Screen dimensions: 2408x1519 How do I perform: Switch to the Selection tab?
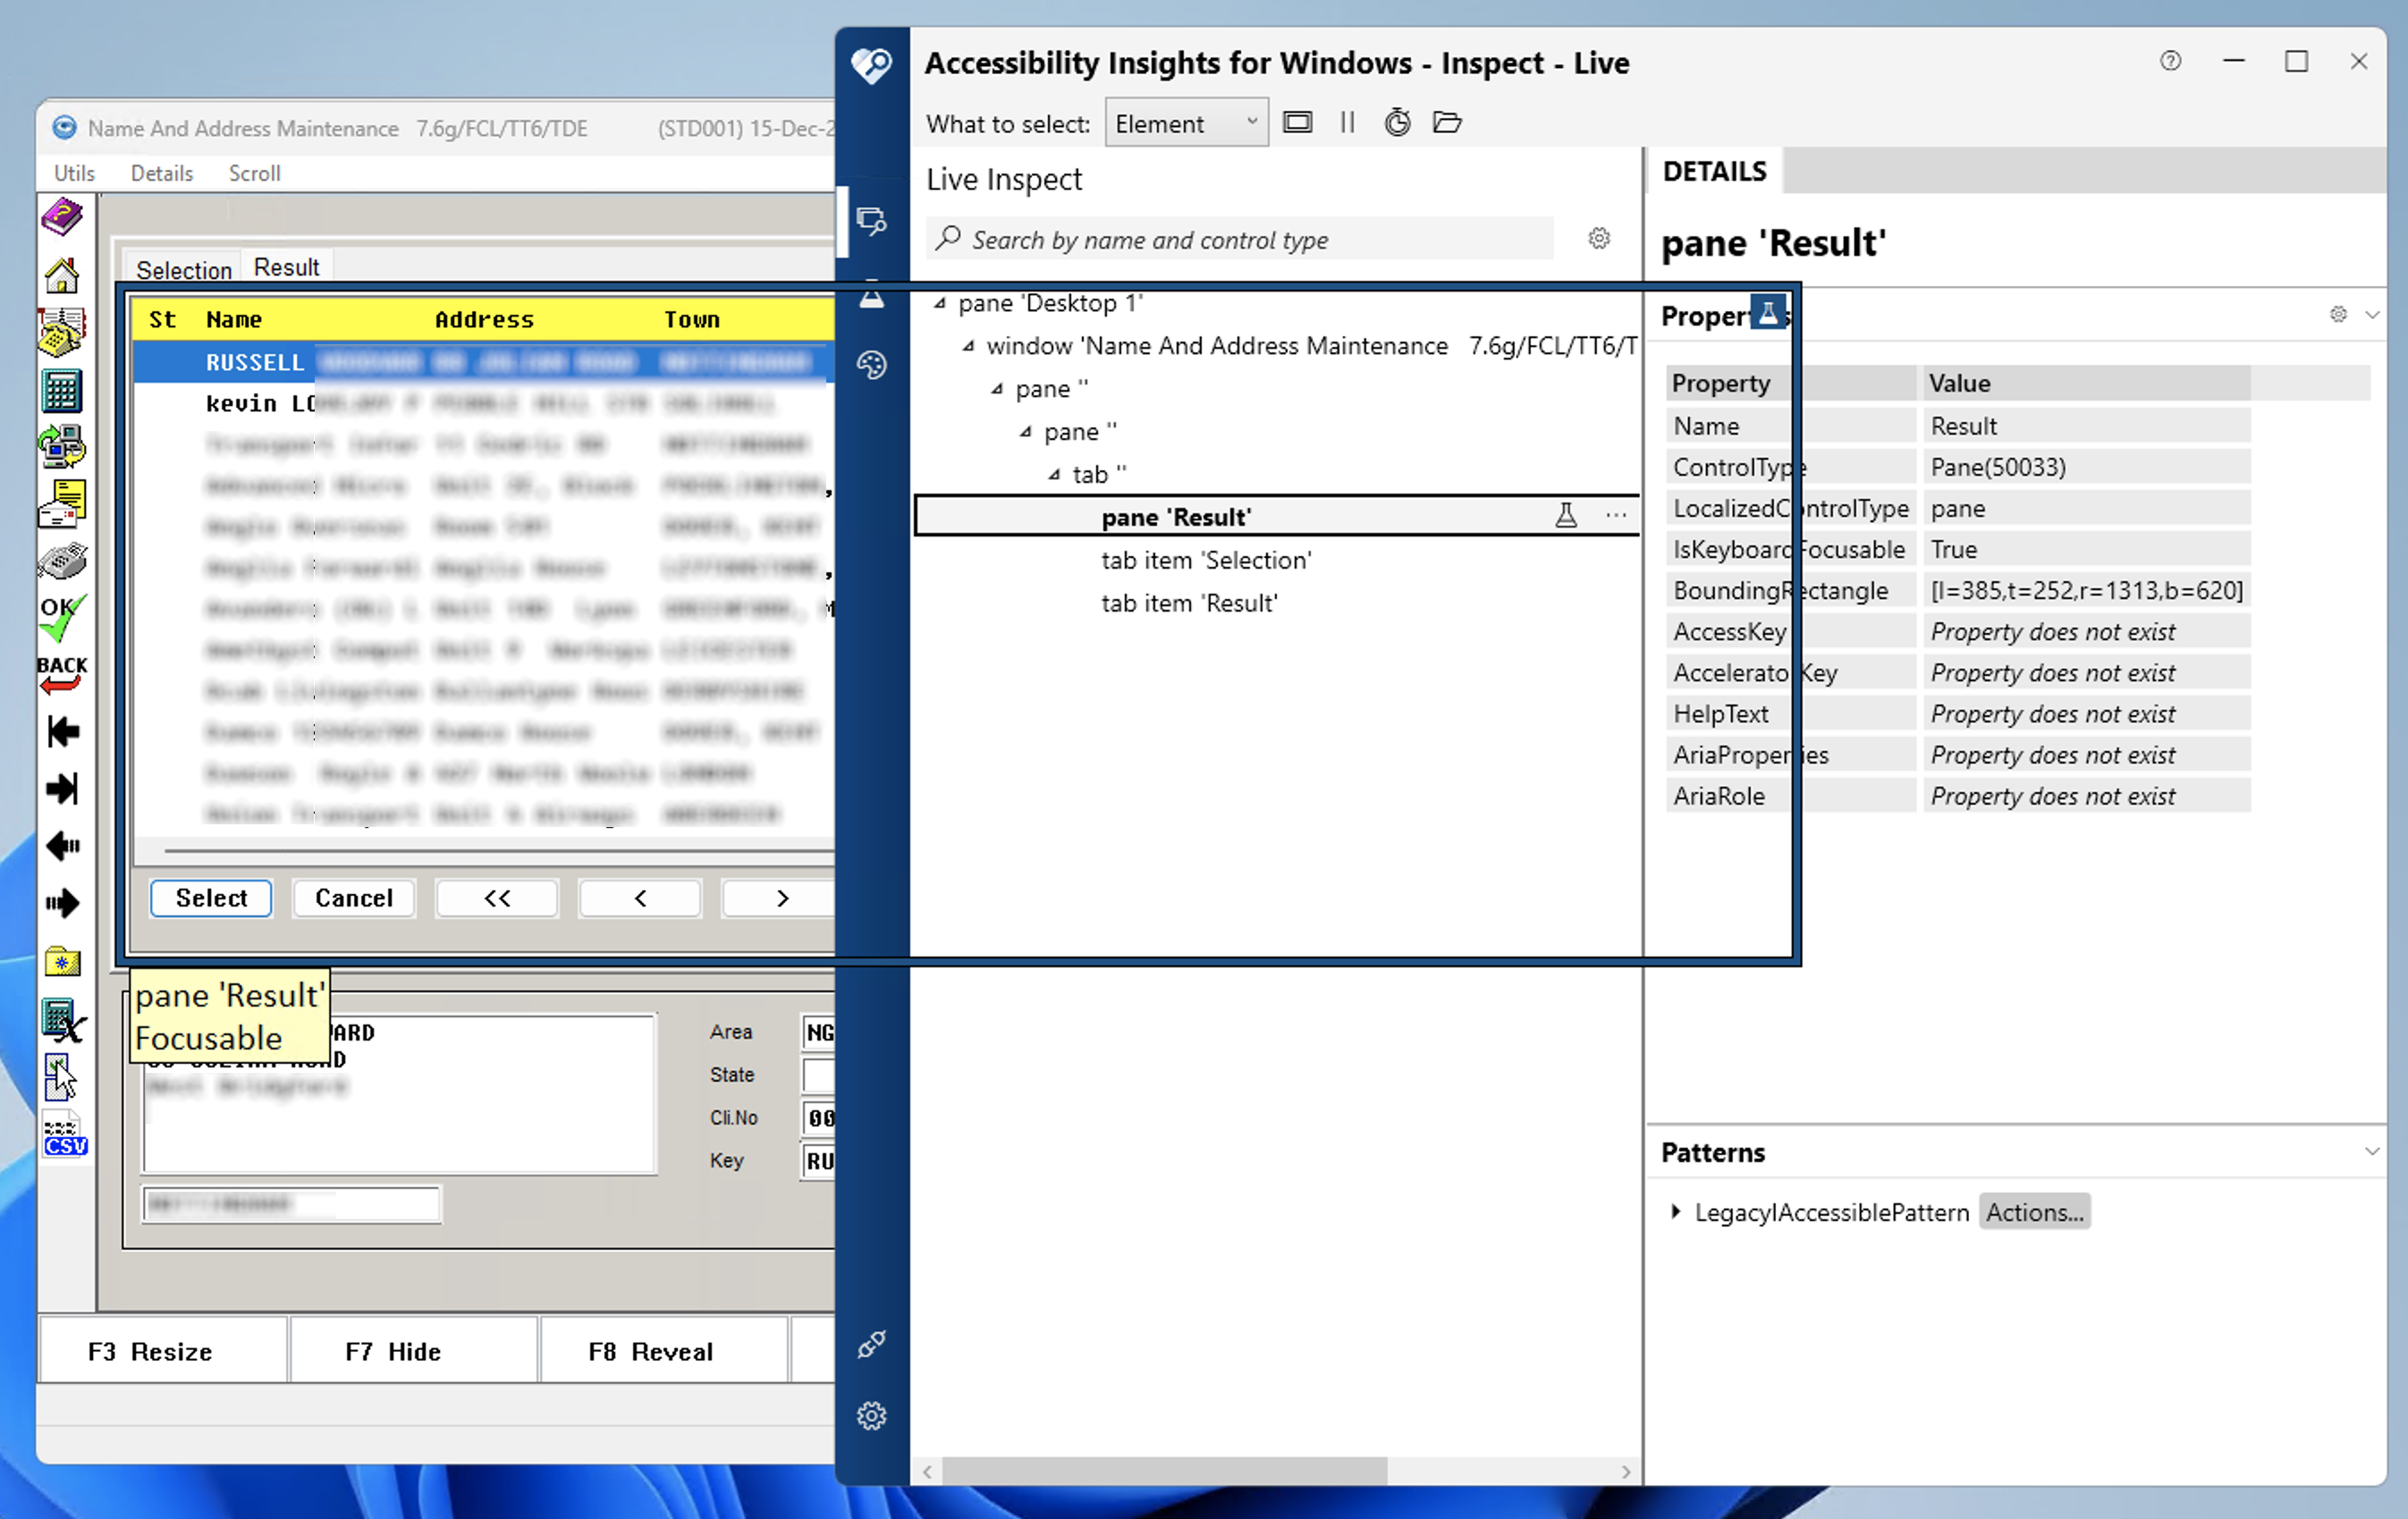(x=183, y=270)
